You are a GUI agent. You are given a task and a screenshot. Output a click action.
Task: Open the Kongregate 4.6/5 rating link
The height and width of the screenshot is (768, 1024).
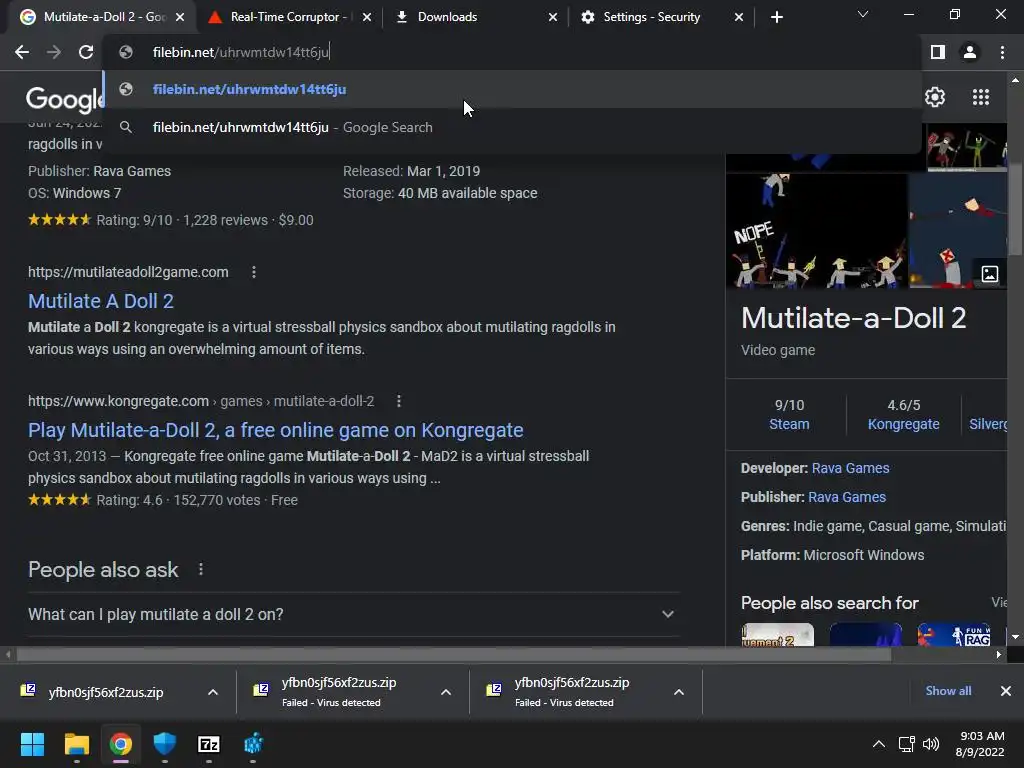coord(903,415)
